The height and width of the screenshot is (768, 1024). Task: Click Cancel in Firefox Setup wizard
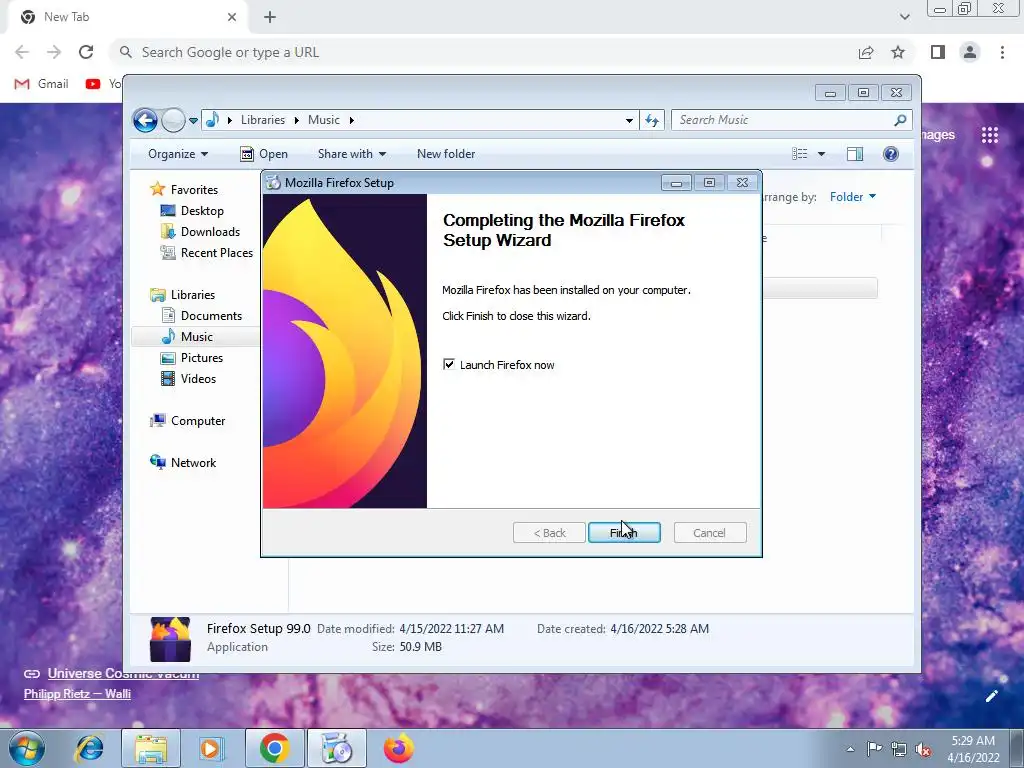709,533
